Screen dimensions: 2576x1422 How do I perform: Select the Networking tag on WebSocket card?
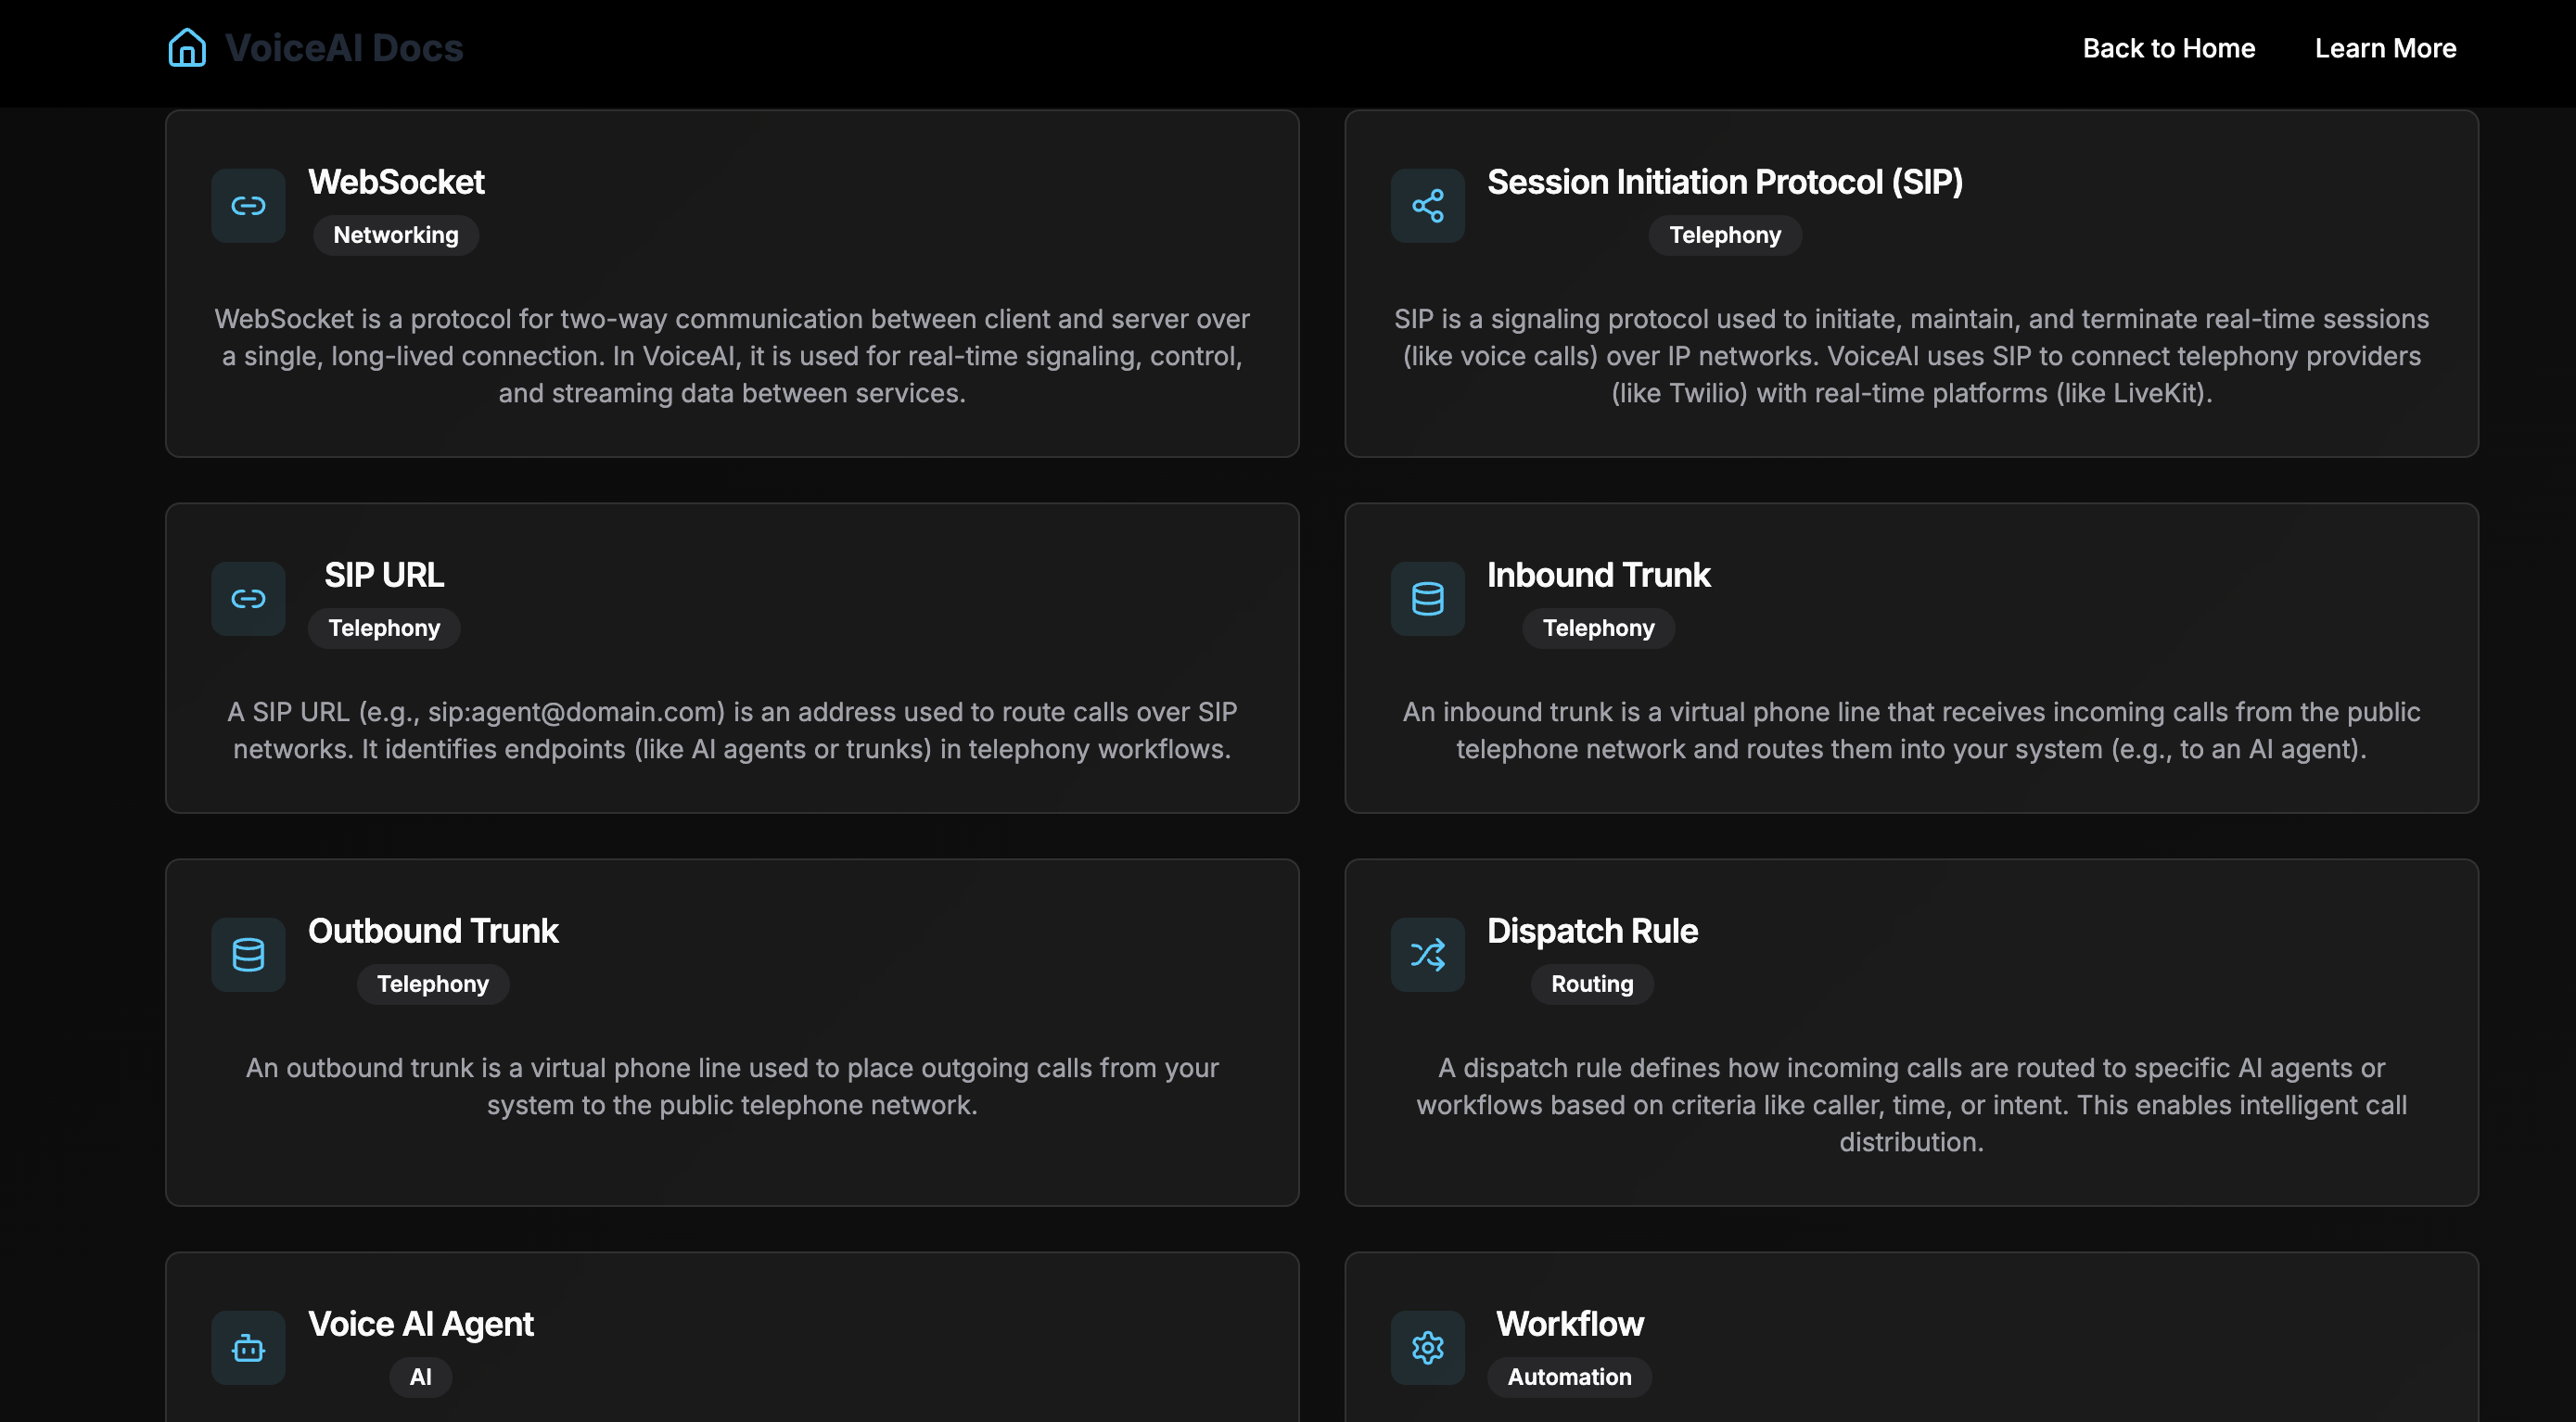(396, 235)
